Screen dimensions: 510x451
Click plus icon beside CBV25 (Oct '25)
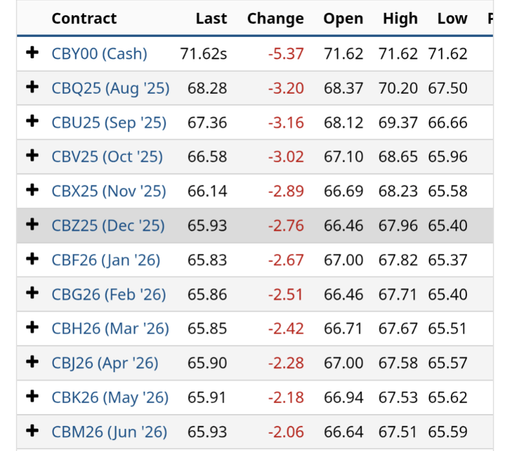pyautogui.click(x=32, y=156)
